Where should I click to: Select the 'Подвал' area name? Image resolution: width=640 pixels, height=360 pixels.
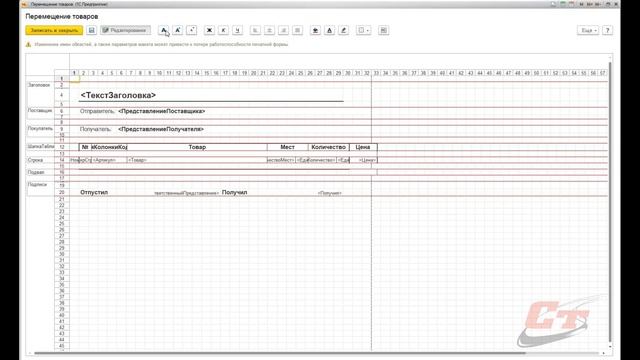[36, 172]
